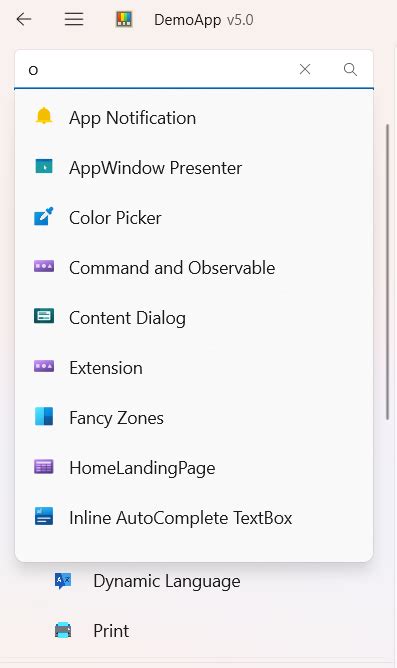Screen dimensions: 397x668
Task: Pick the Extension suggestion
Action: pos(194,368)
